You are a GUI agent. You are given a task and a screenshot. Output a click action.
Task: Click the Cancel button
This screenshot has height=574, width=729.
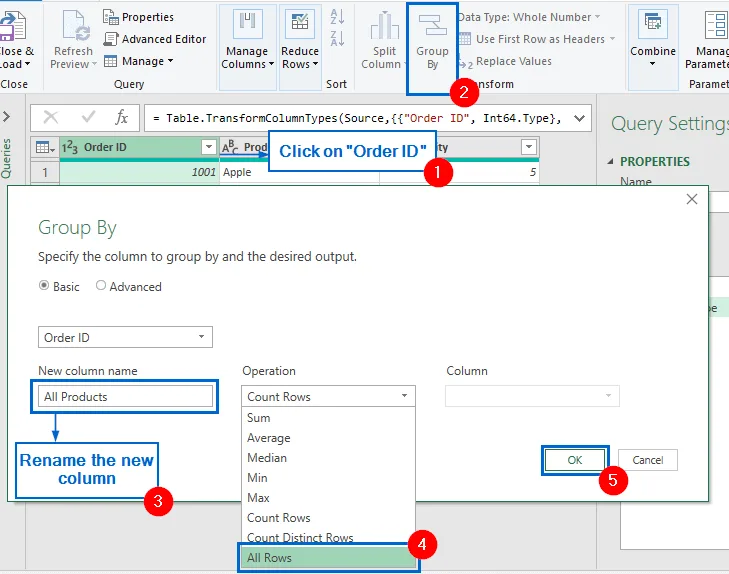pos(648,460)
